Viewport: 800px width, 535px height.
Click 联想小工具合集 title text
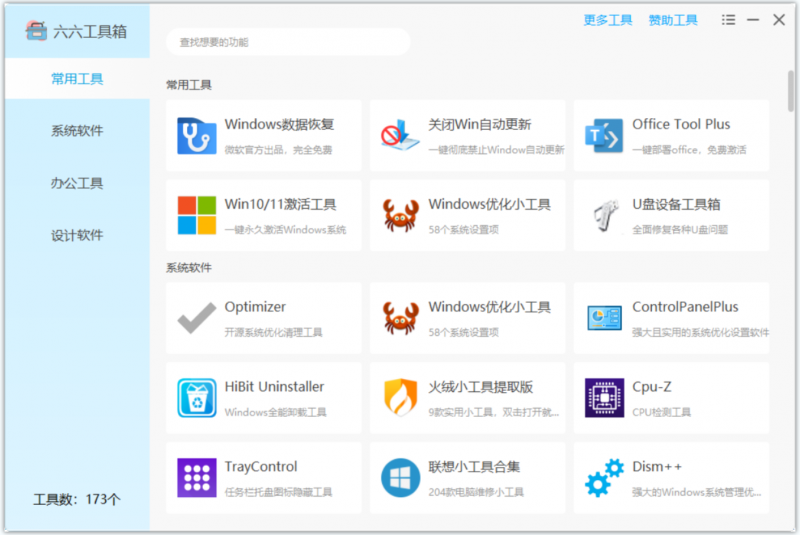[474, 467]
